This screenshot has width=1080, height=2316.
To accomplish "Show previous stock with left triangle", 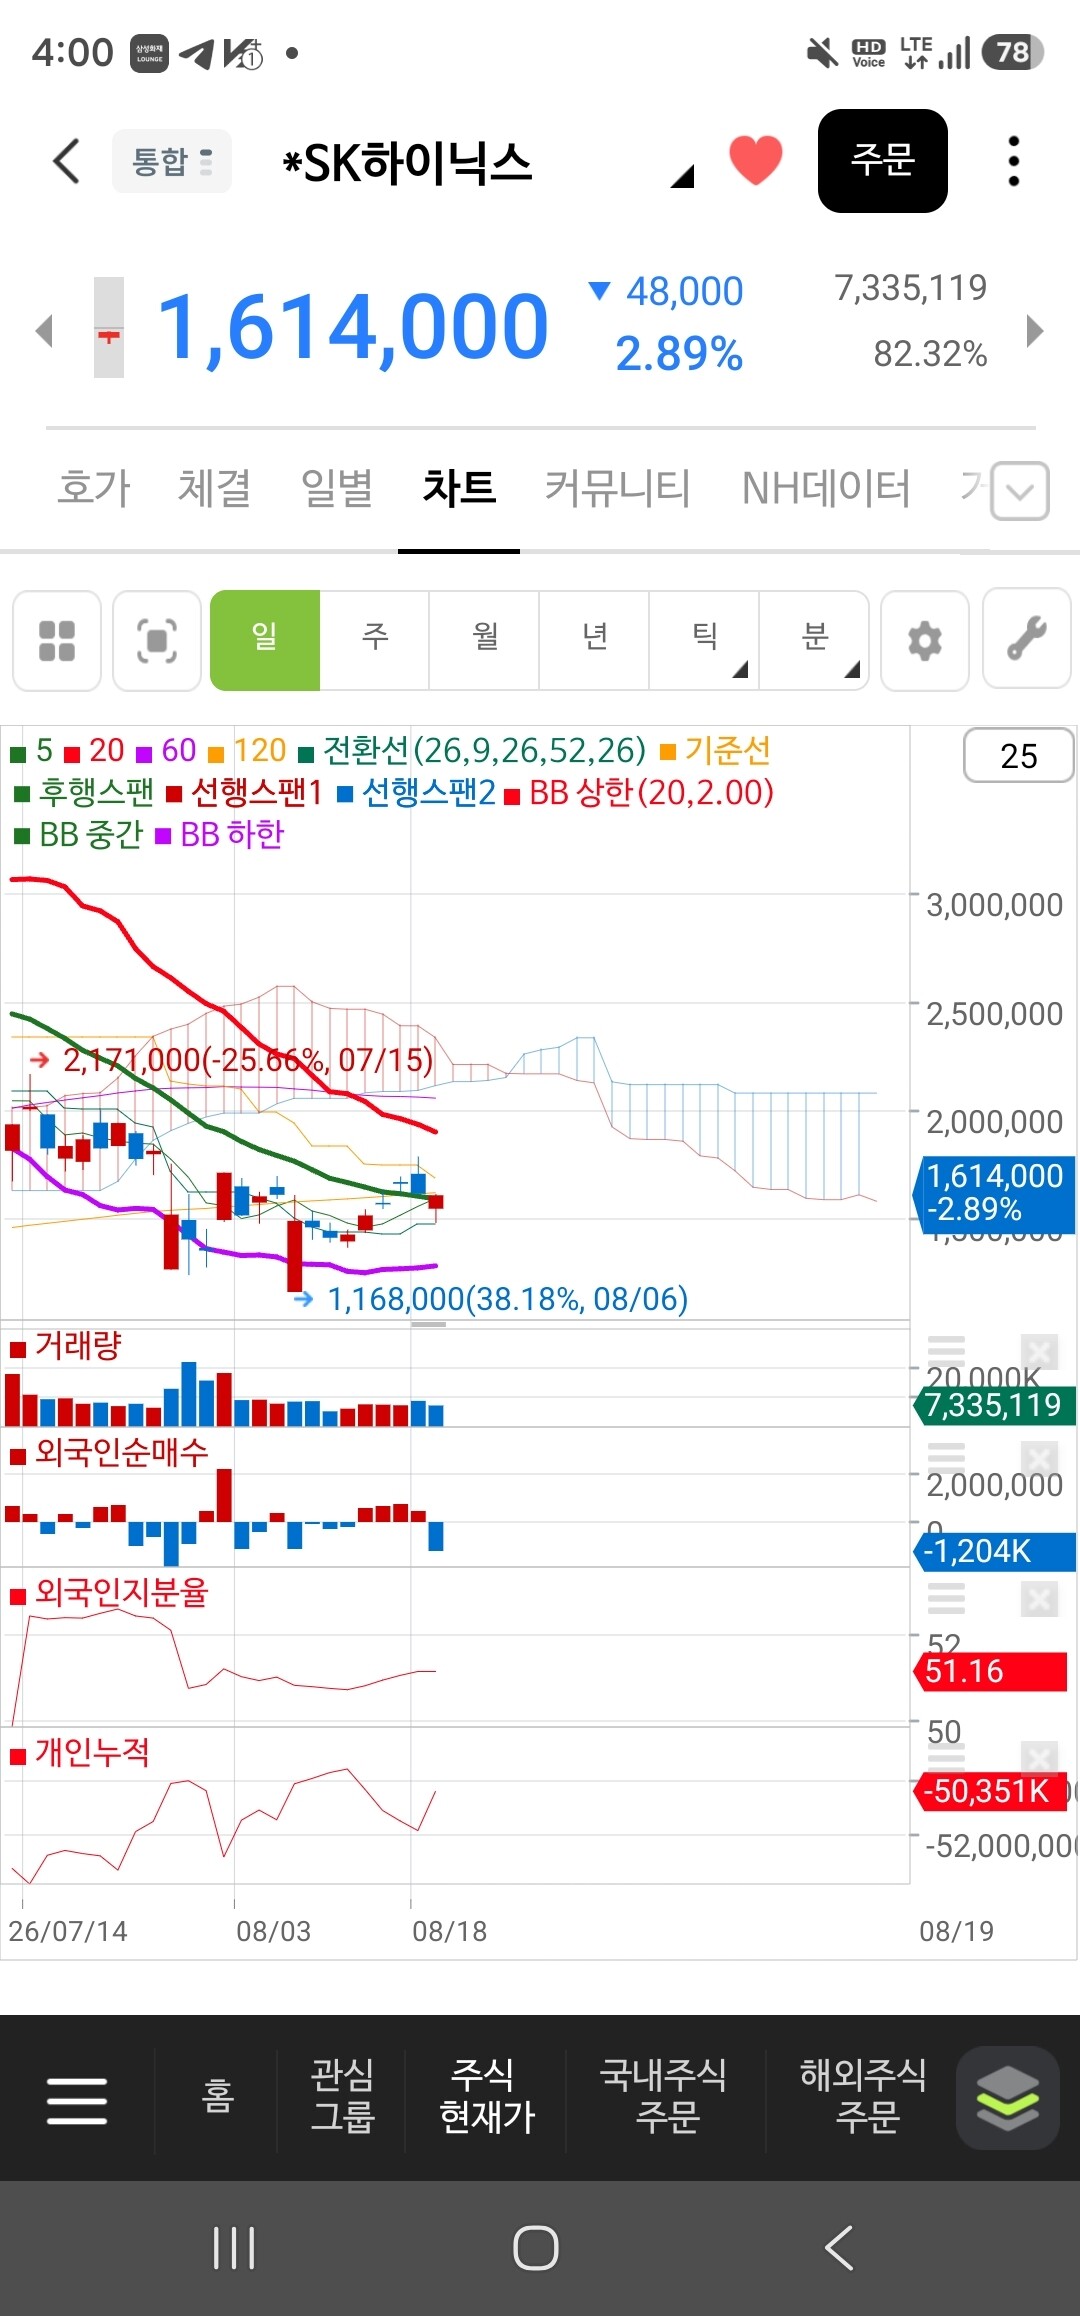I will click(44, 330).
